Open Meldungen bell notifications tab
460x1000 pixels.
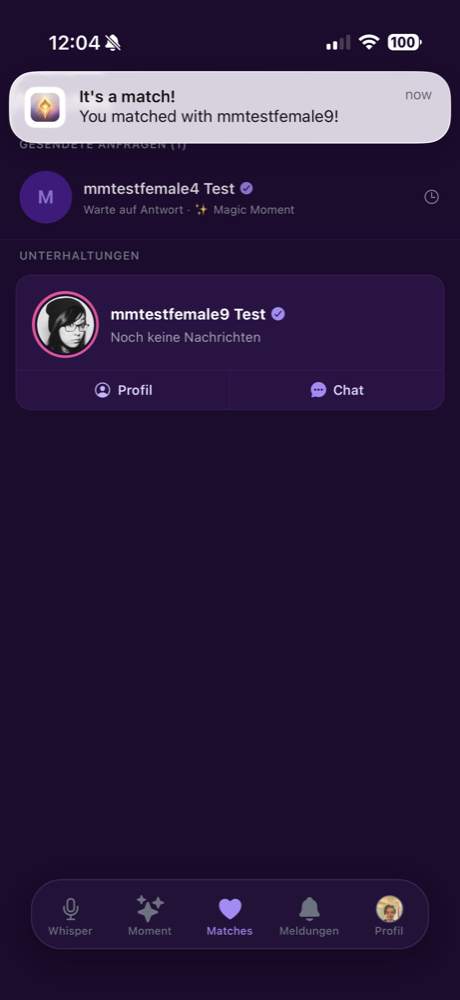tap(309, 916)
